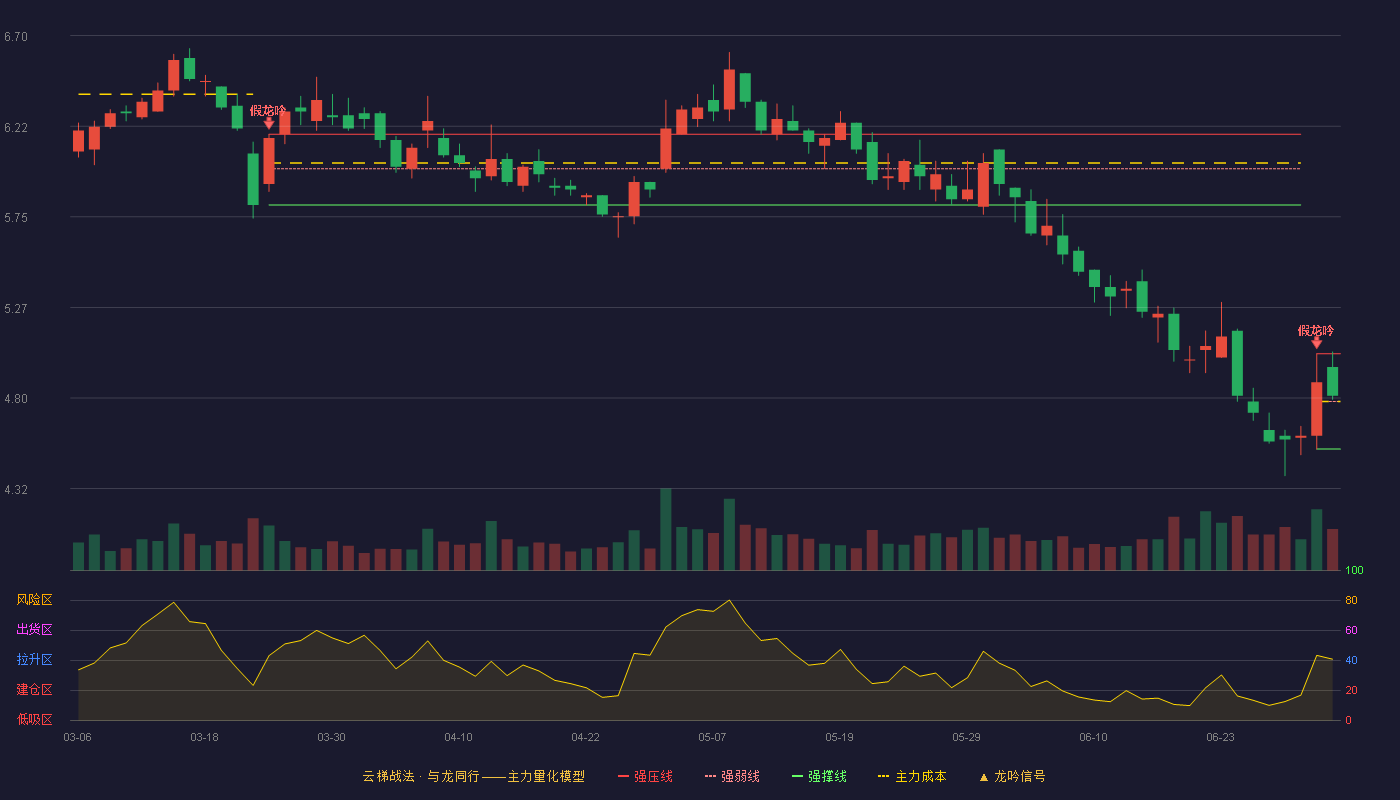Select the 建仓区 zone label

(x=35, y=690)
